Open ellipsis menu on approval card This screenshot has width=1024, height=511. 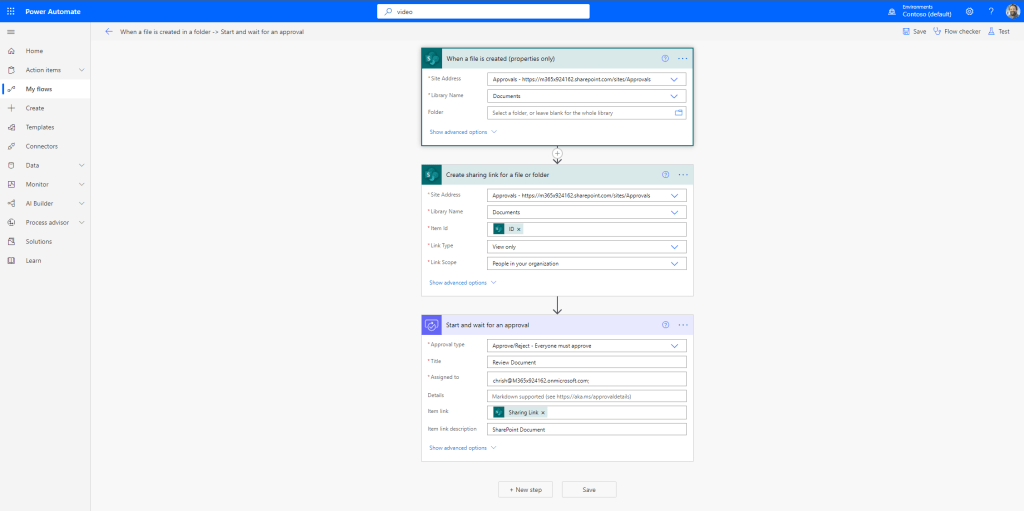pyautogui.click(x=683, y=325)
